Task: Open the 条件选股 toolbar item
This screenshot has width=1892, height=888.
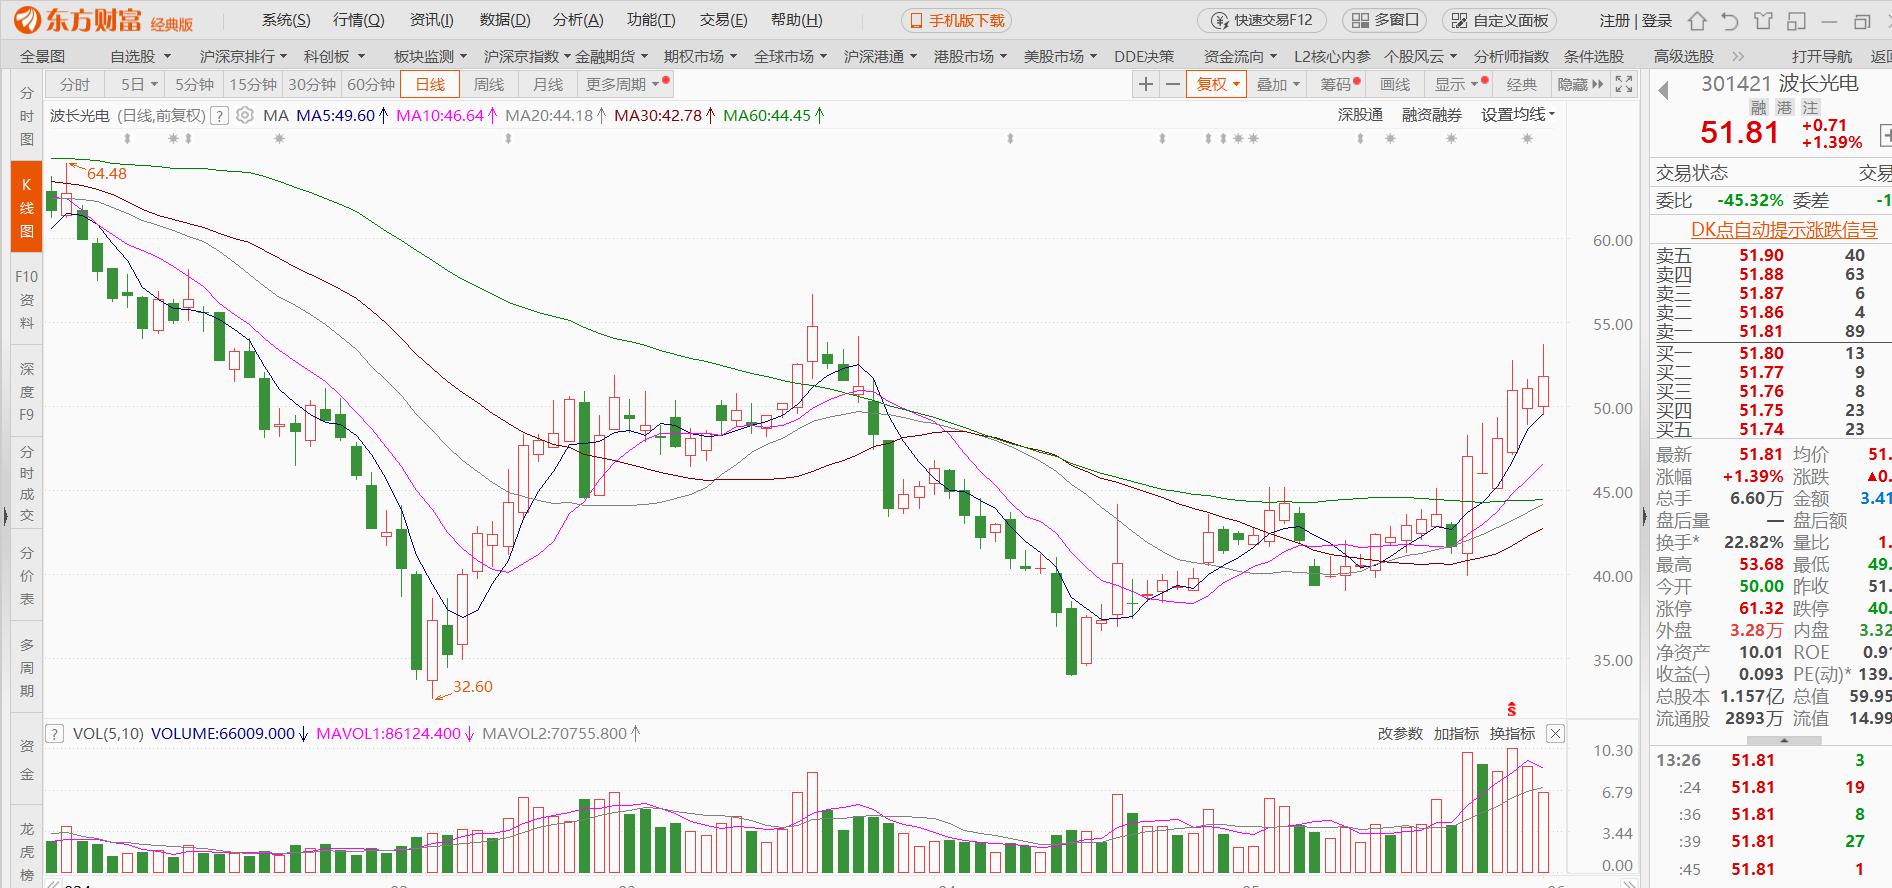Action: click(1594, 57)
